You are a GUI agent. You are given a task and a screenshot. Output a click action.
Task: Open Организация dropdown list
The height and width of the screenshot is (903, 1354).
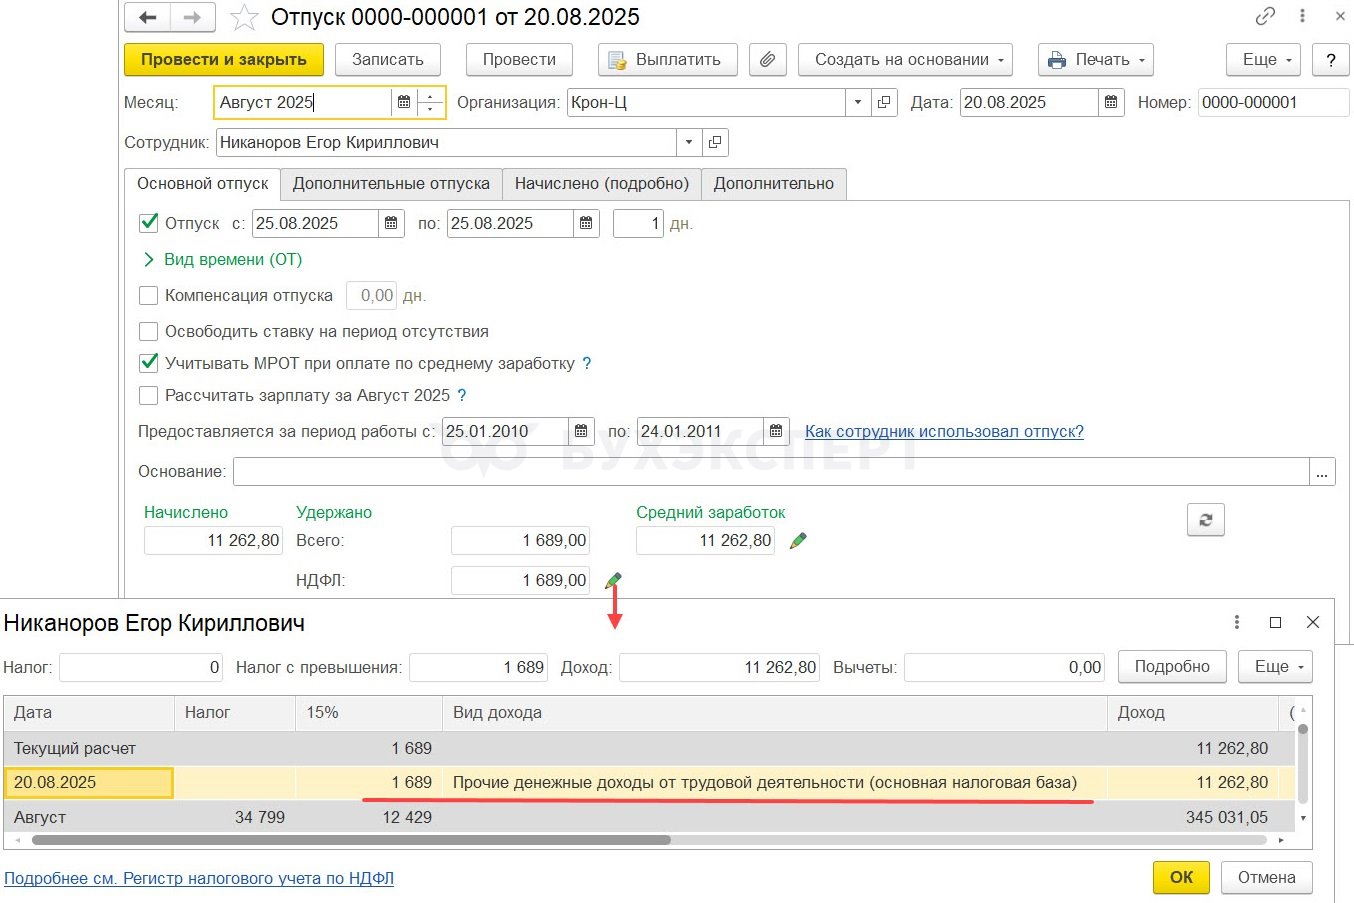click(x=857, y=103)
